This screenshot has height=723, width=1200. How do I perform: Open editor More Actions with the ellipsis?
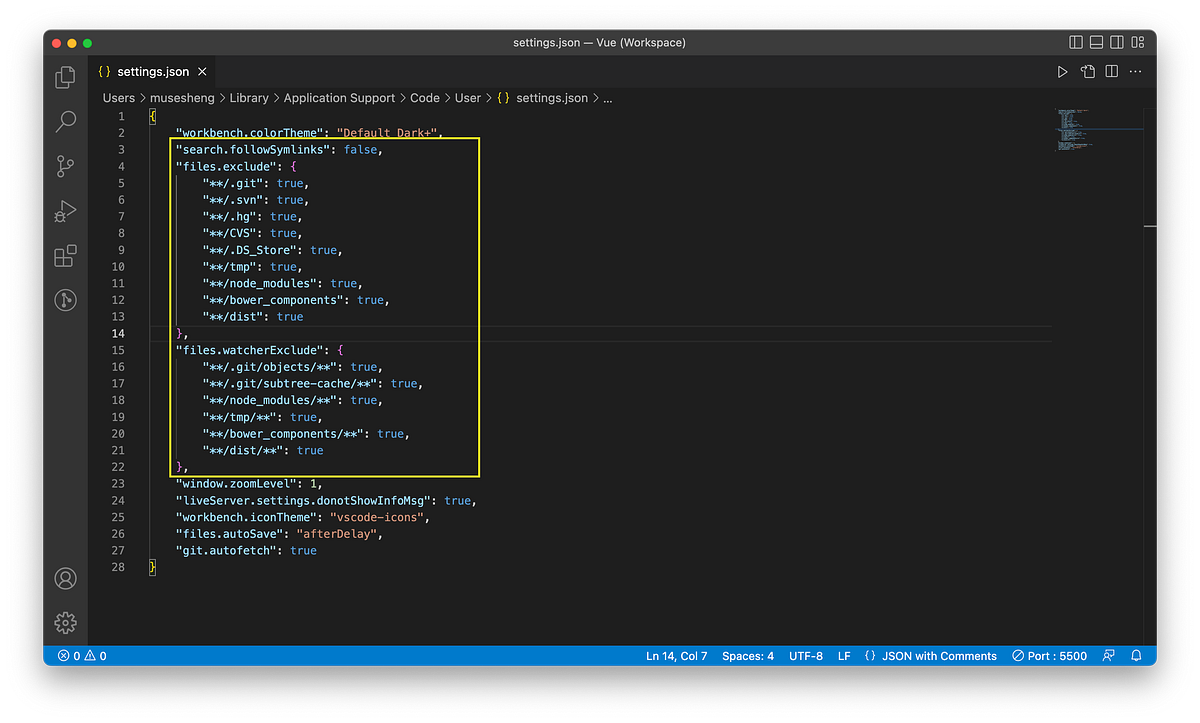pyautogui.click(x=1135, y=71)
